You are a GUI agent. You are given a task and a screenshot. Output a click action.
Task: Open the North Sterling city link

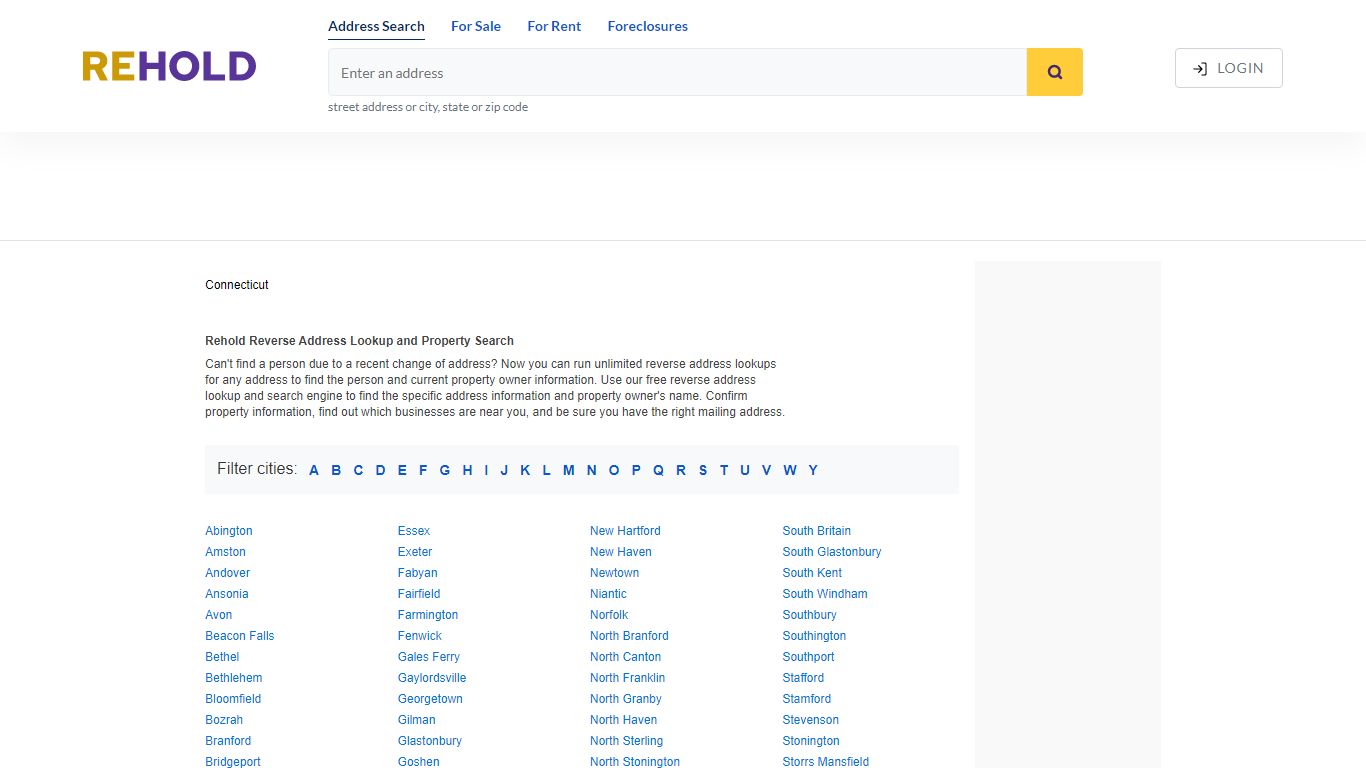point(626,741)
